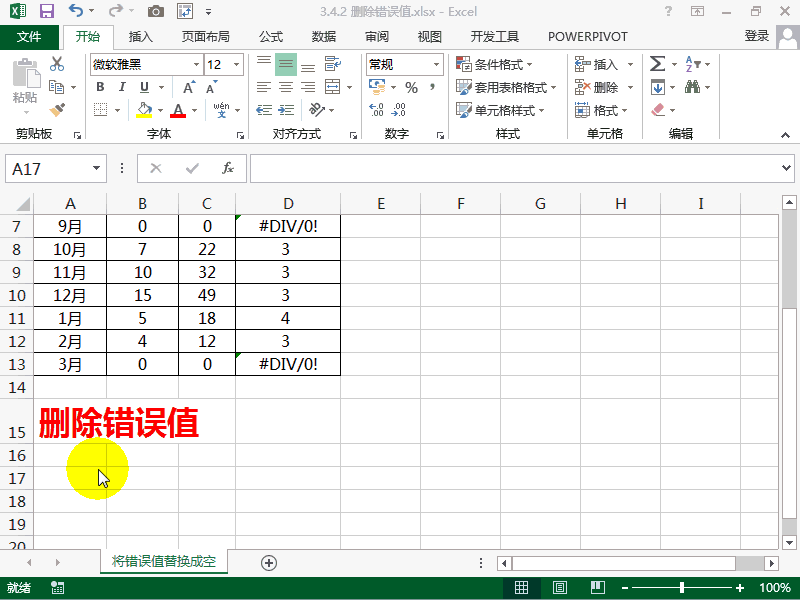Click 插入 cells button
The image size is (800, 600).
597,64
